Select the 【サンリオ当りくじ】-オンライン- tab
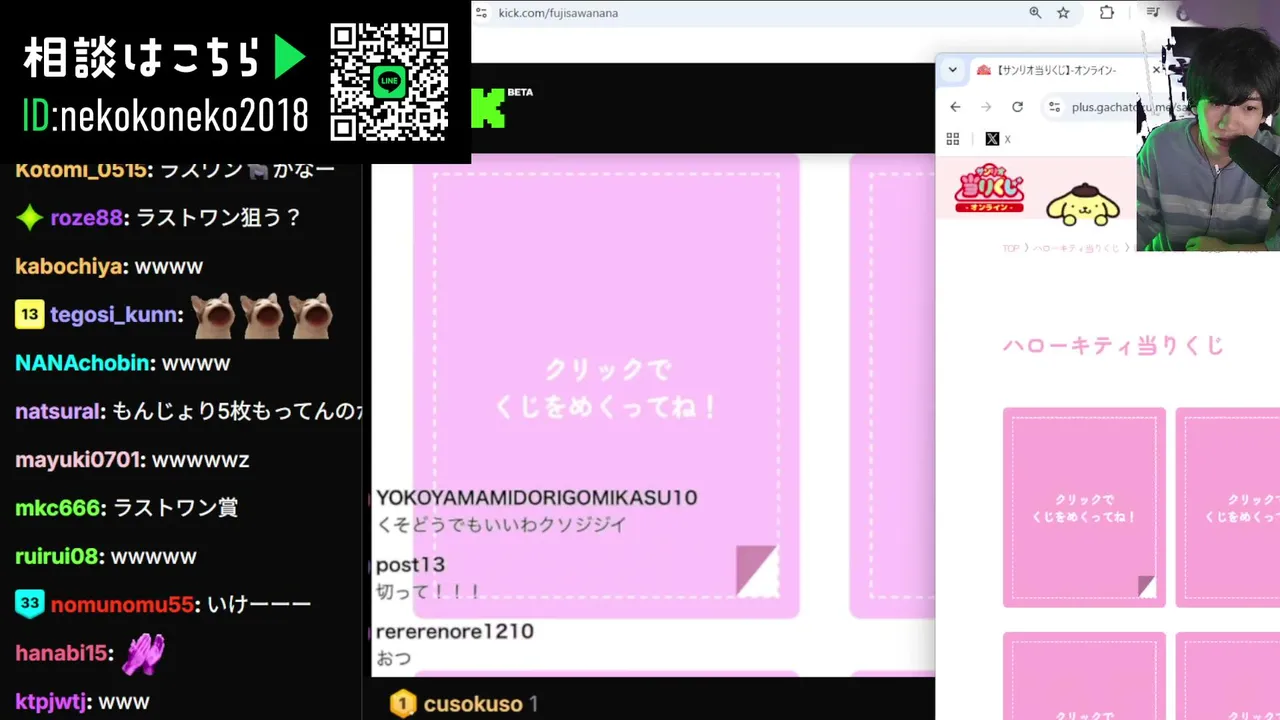 pyautogui.click(x=1054, y=70)
